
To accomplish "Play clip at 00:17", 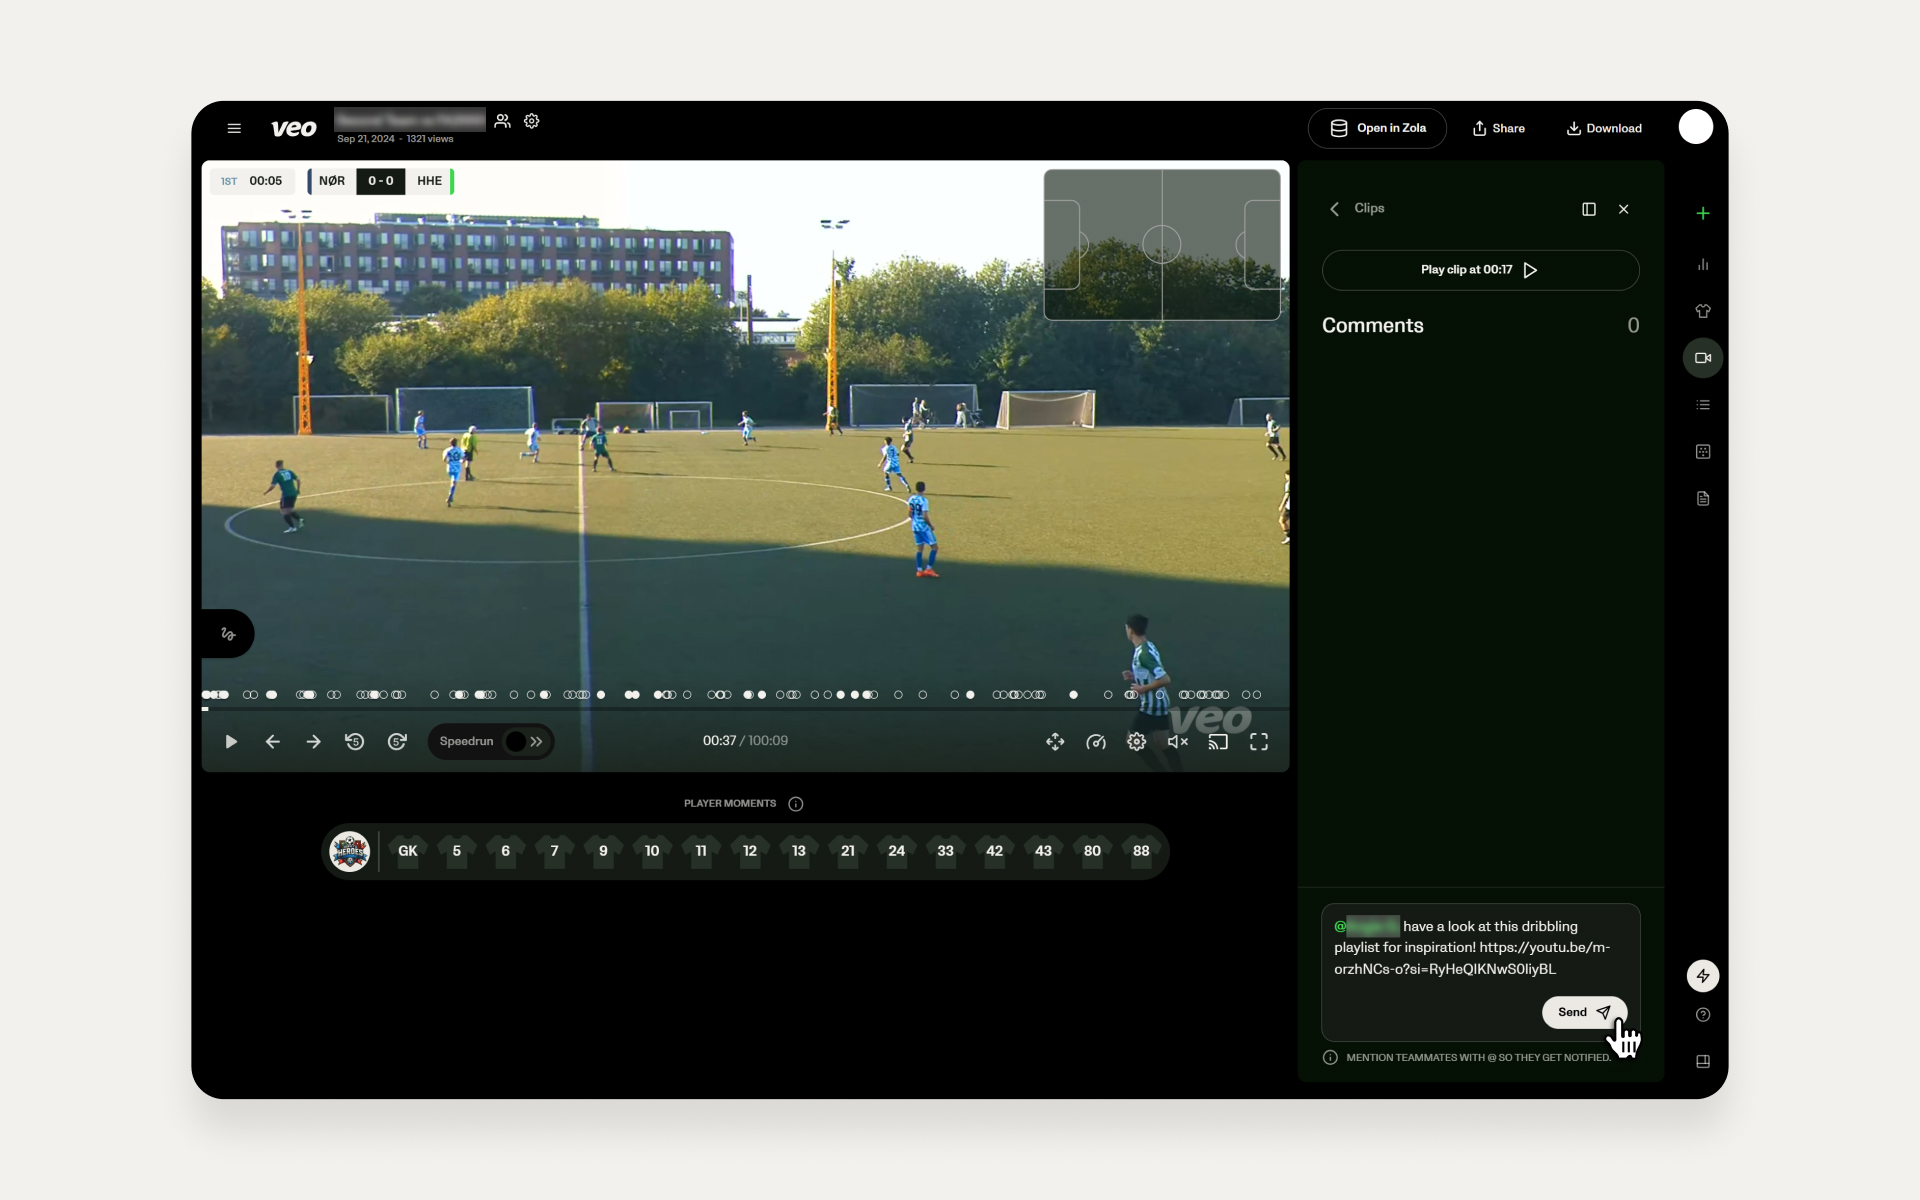I will click(1480, 270).
